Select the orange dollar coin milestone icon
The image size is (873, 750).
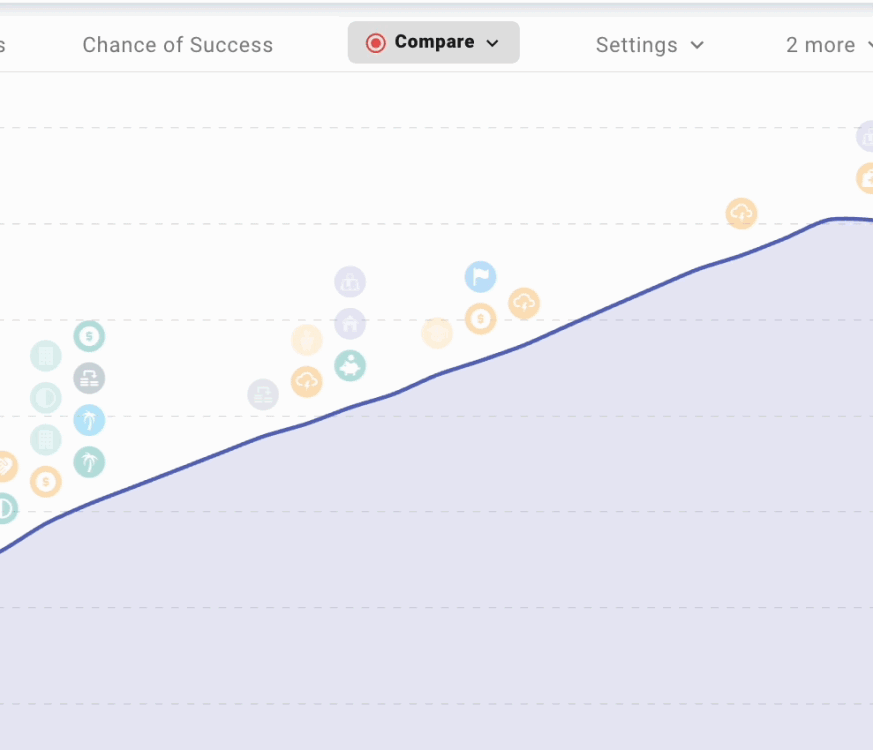point(481,319)
